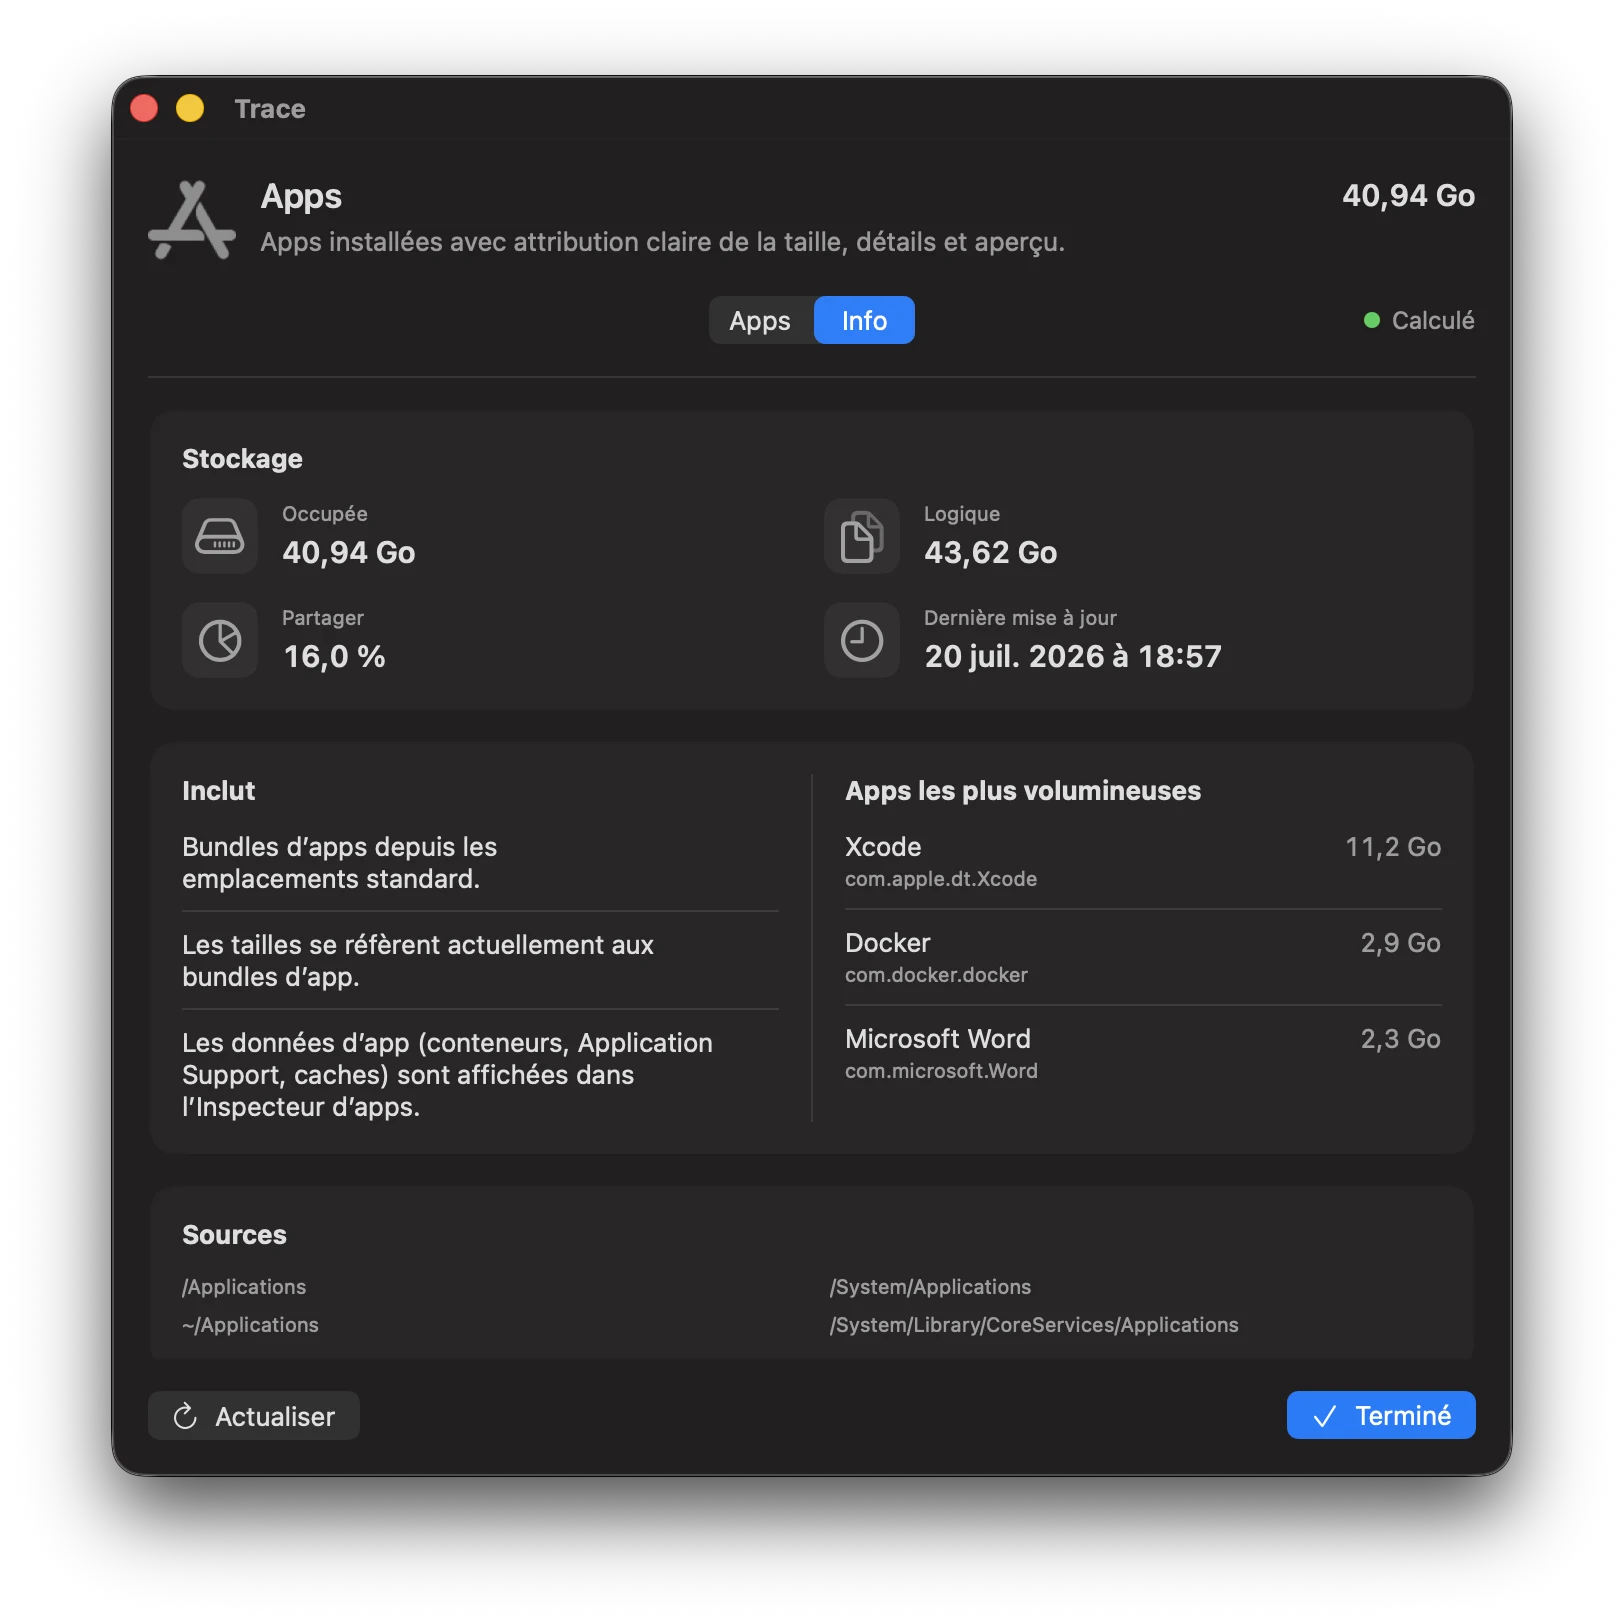
Task: Click the 2,3 Go size value
Action: click(x=1400, y=1039)
